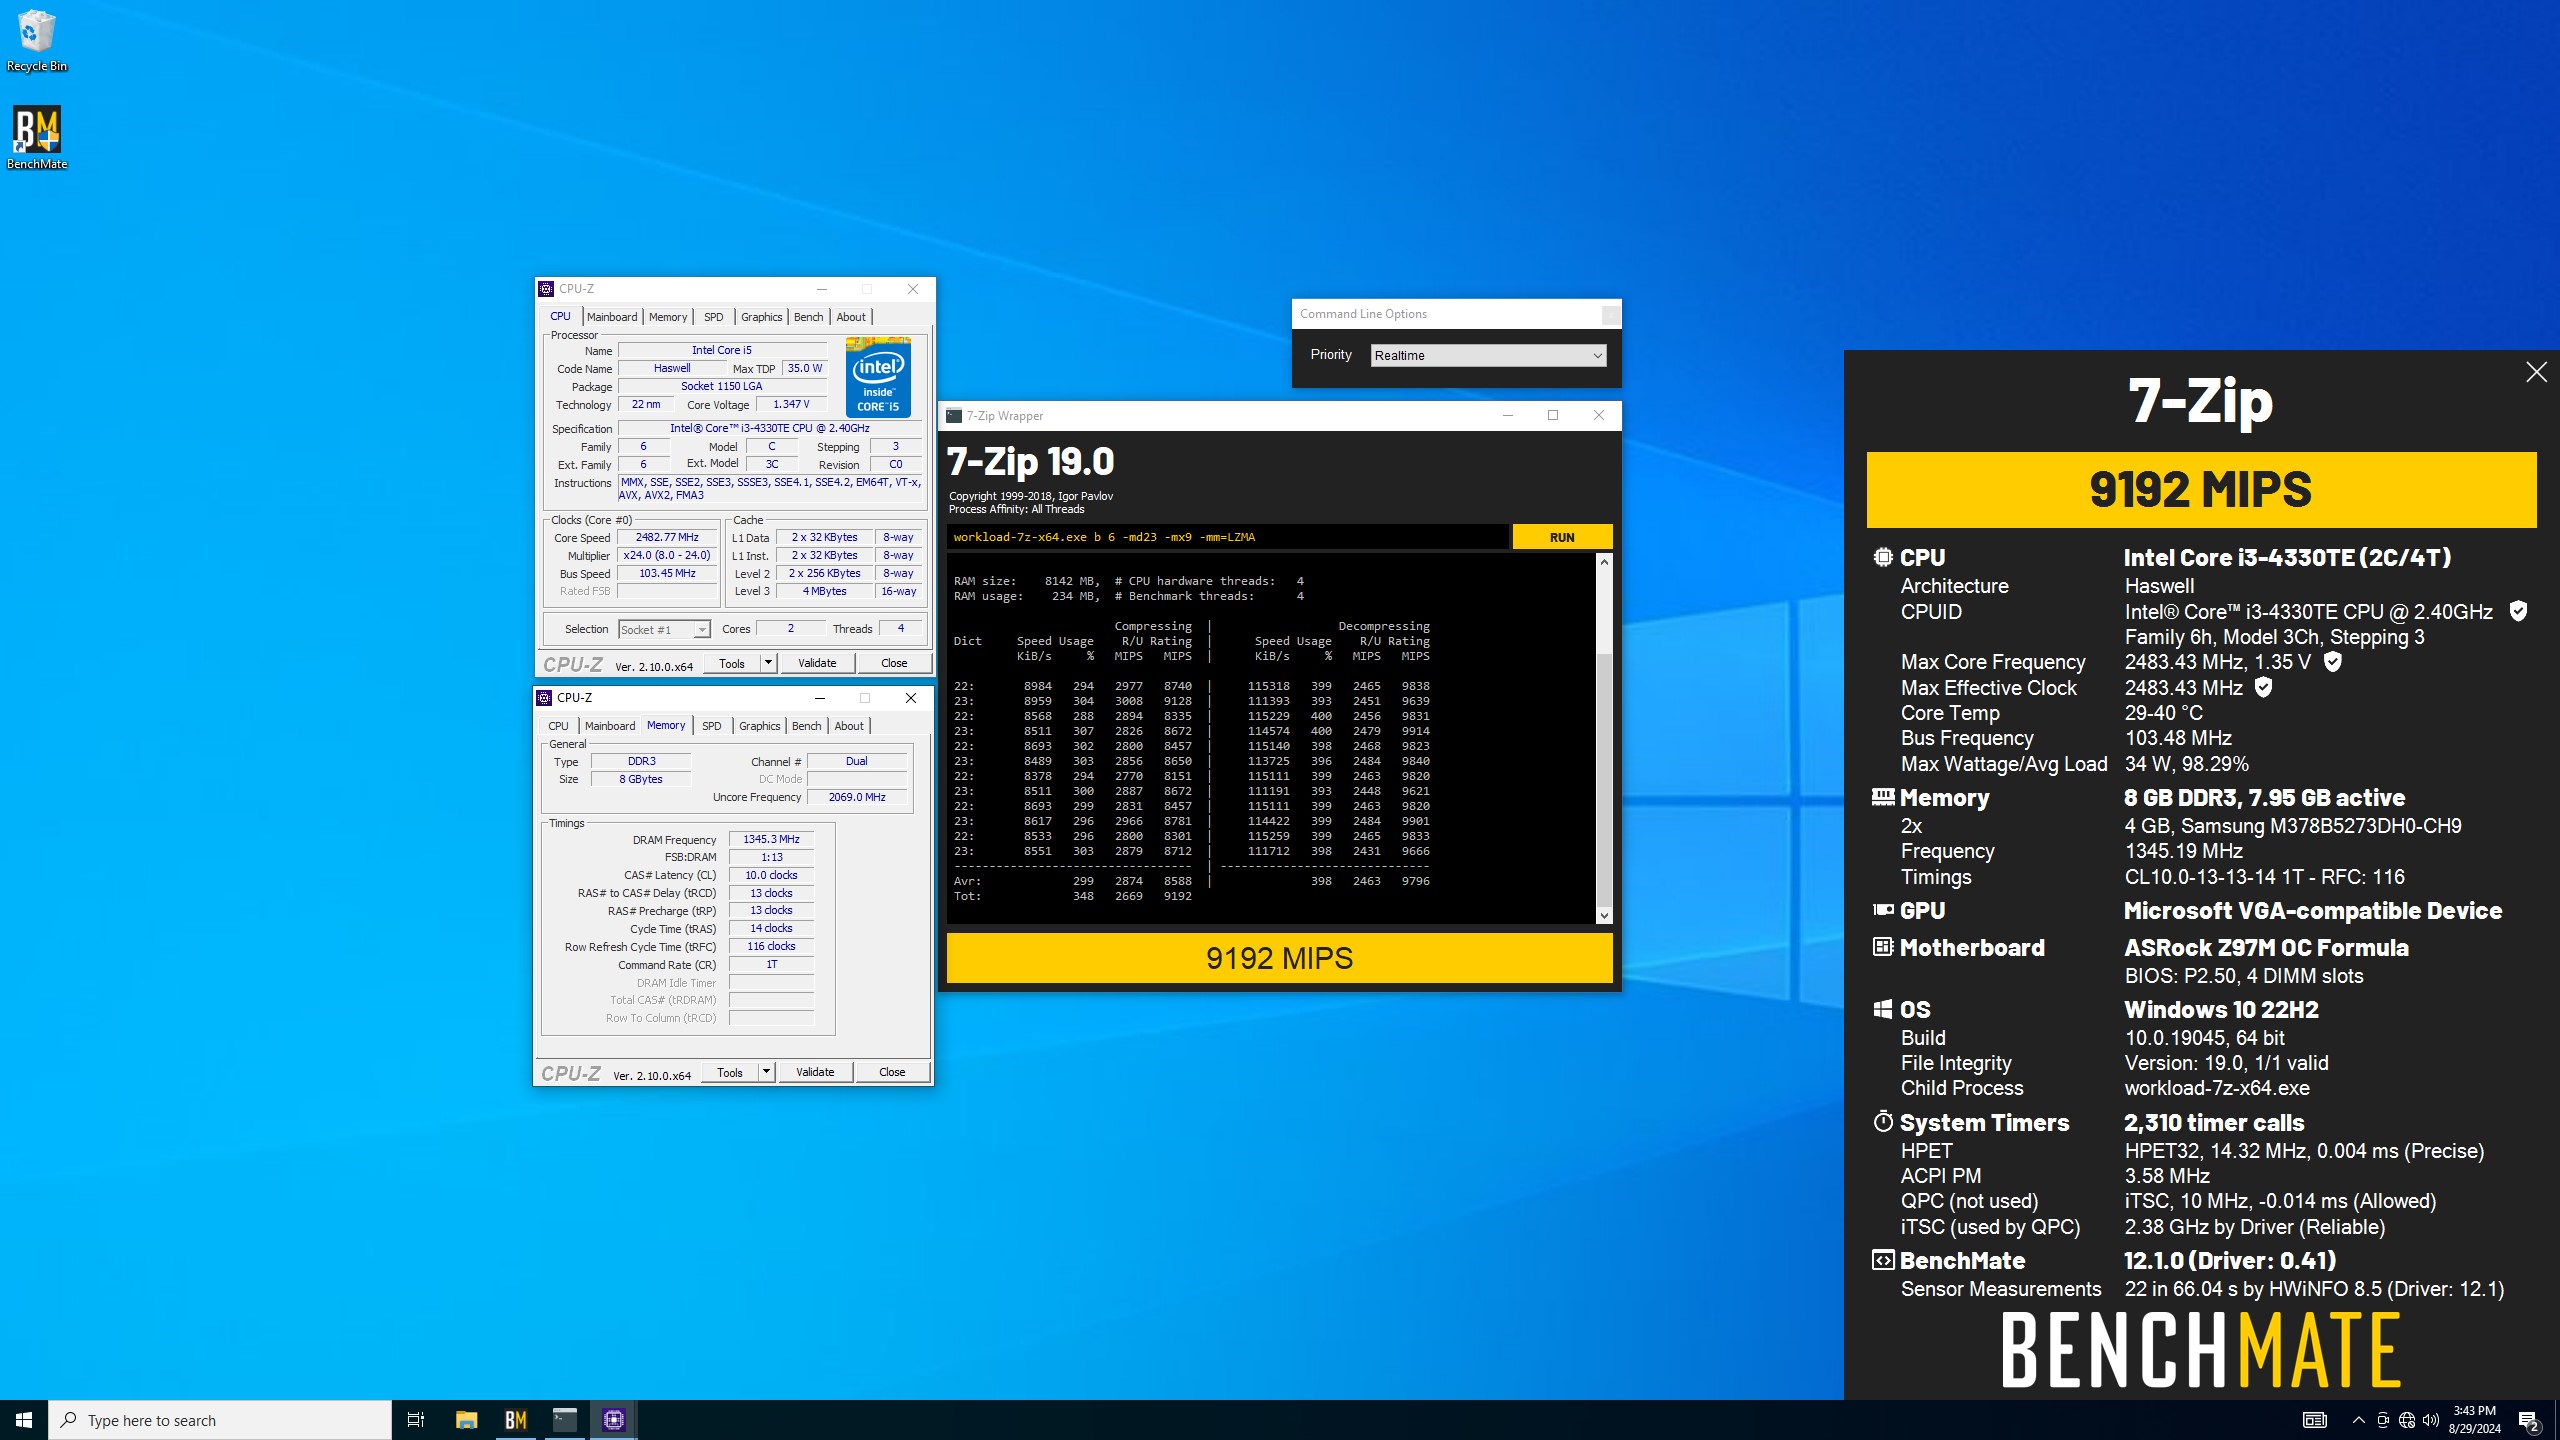The image size is (2560, 1440).
Task: Click Validate in the lower CPU-Z window
Action: (x=815, y=1072)
